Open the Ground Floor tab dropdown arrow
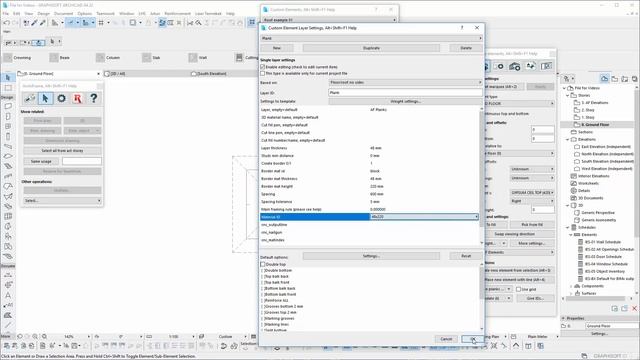 98,74
